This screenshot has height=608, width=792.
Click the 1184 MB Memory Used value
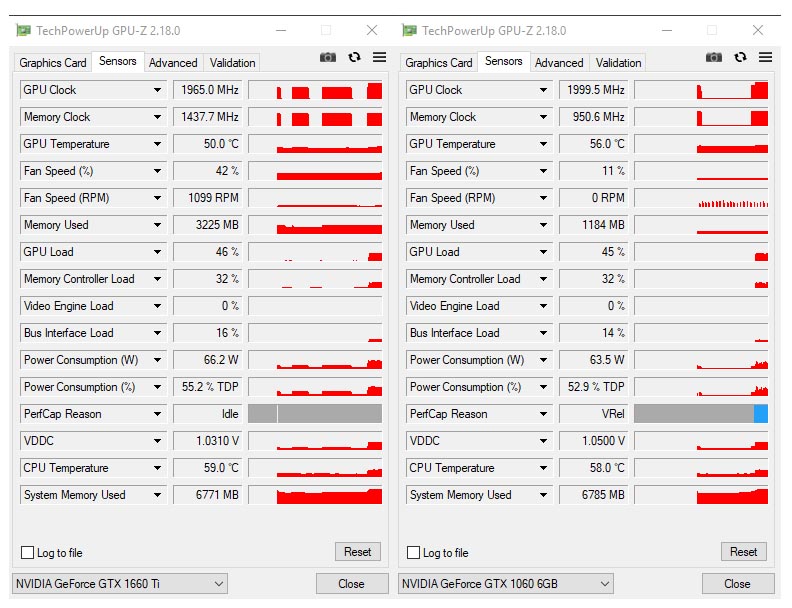click(594, 225)
